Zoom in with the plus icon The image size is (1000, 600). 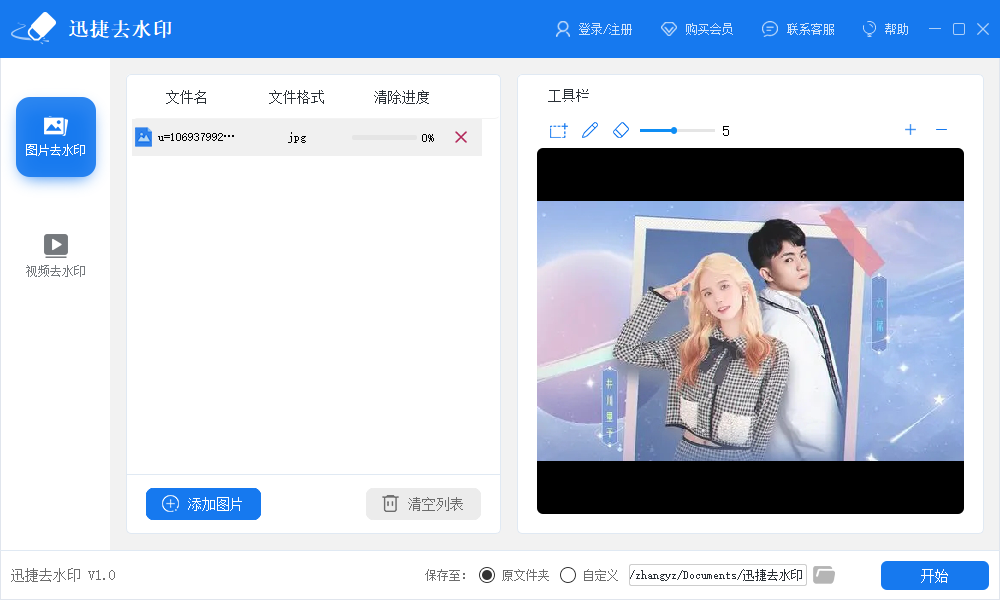(910, 130)
